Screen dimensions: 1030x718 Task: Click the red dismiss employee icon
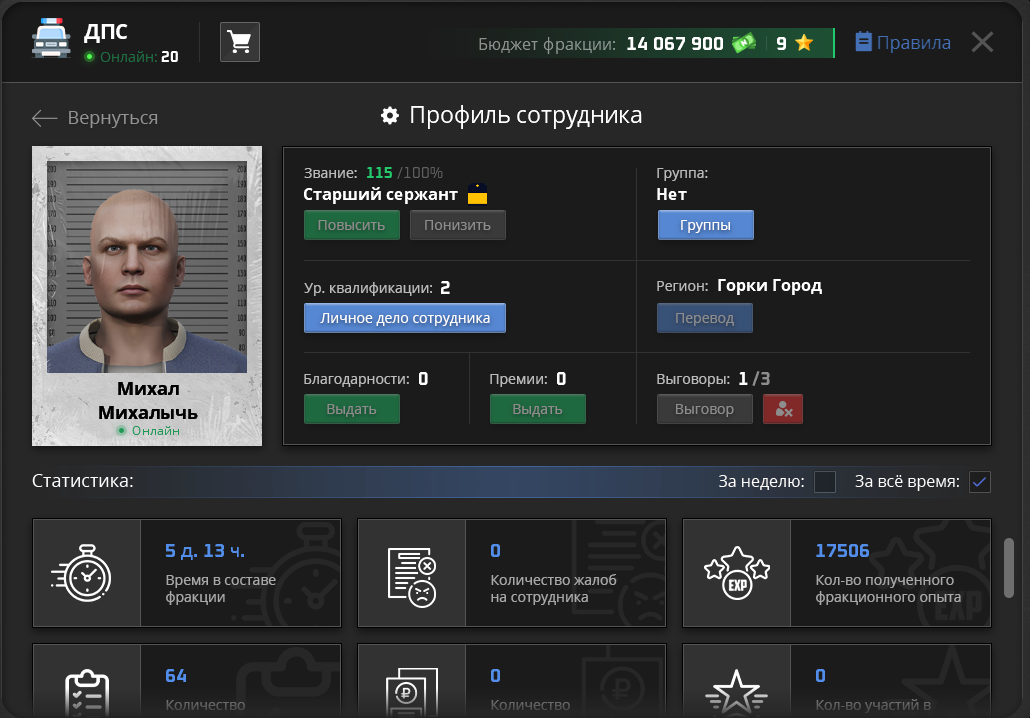(783, 408)
